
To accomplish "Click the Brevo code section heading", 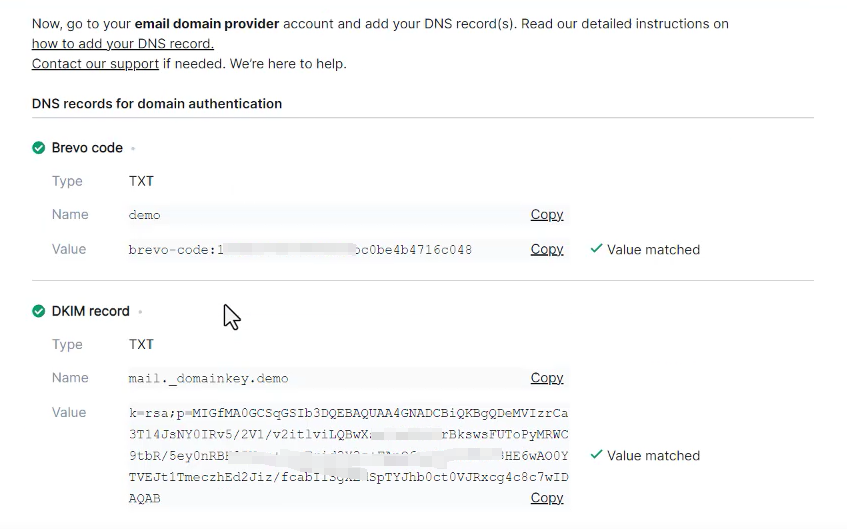I will [87, 148].
